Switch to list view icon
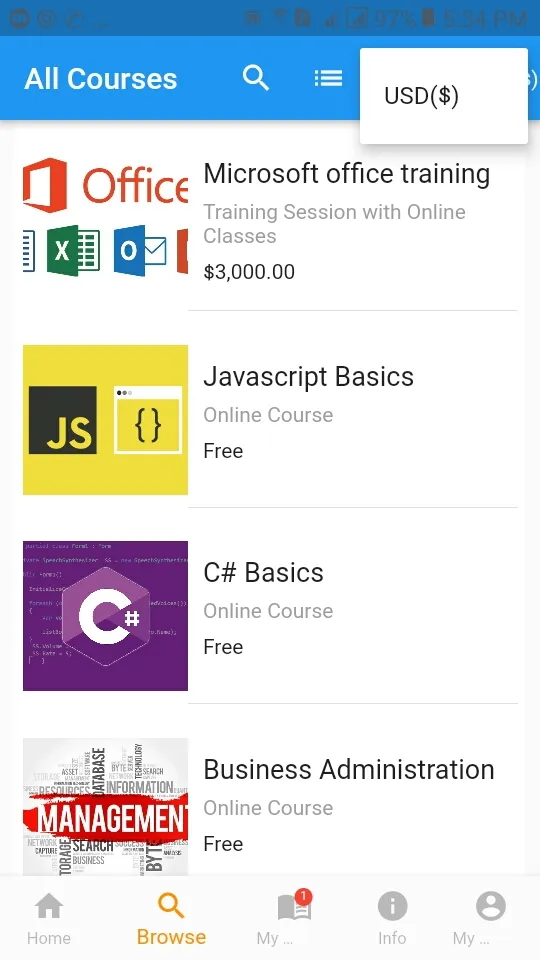This screenshot has height=960, width=540. click(328, 78)
